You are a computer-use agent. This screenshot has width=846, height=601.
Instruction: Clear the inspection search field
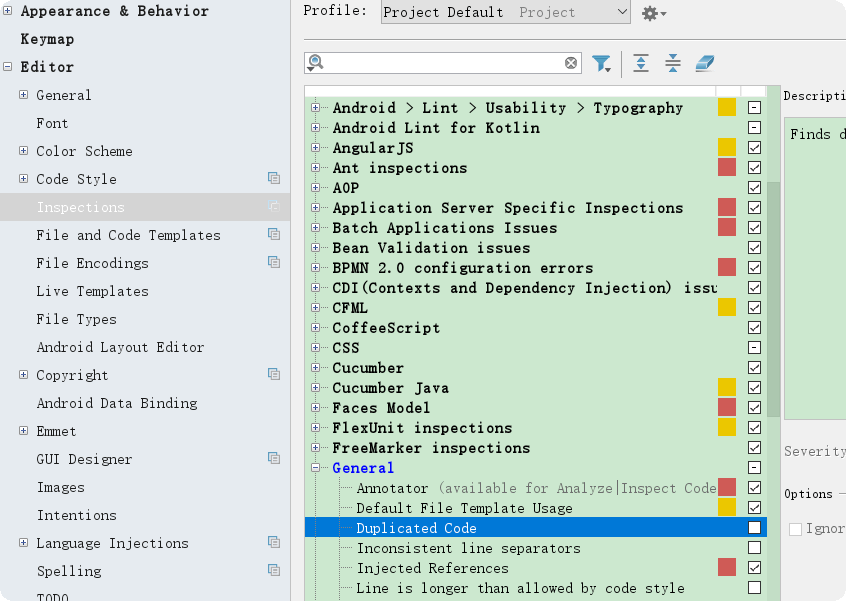571,63
